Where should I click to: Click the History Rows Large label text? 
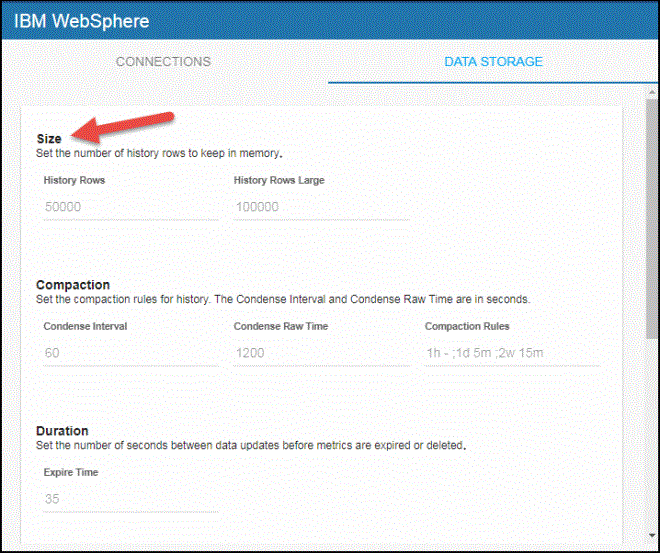279,180
